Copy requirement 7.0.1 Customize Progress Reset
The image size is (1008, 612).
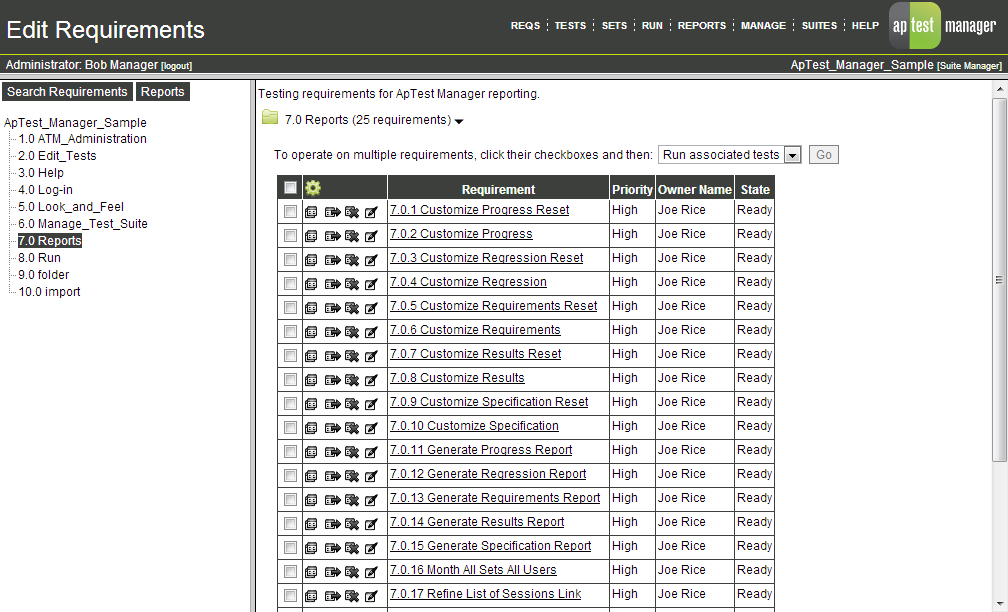pyautogui.click(x=311, y=212)
